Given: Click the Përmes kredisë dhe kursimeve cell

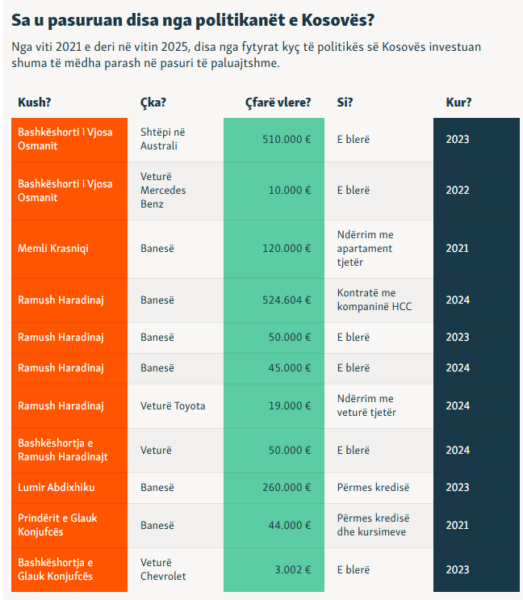Looking at the screenshot, I should click(x=379, y=525).
